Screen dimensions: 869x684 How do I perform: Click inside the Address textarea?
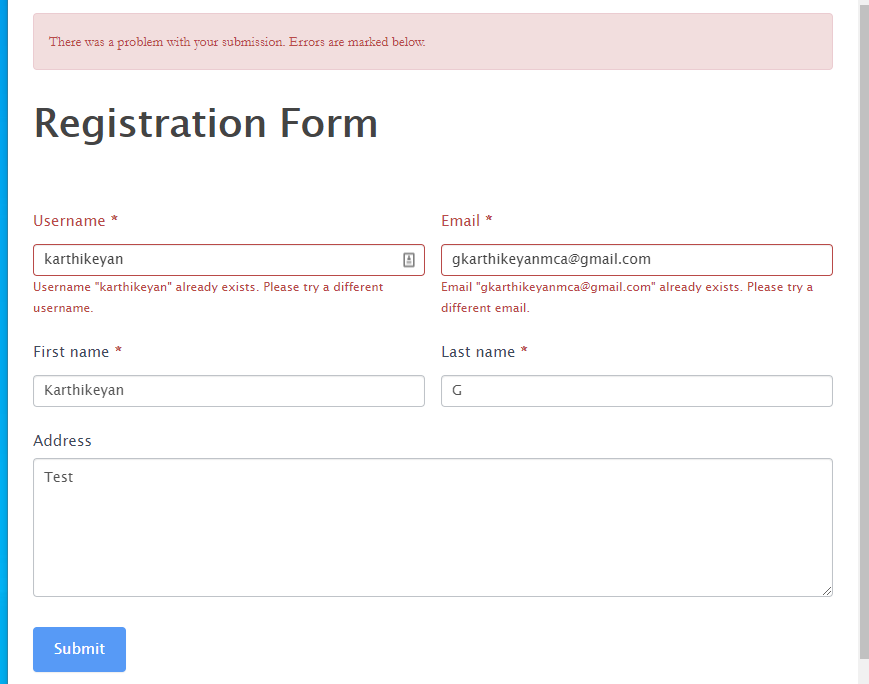pyautogui.click(x=433, y=527)
